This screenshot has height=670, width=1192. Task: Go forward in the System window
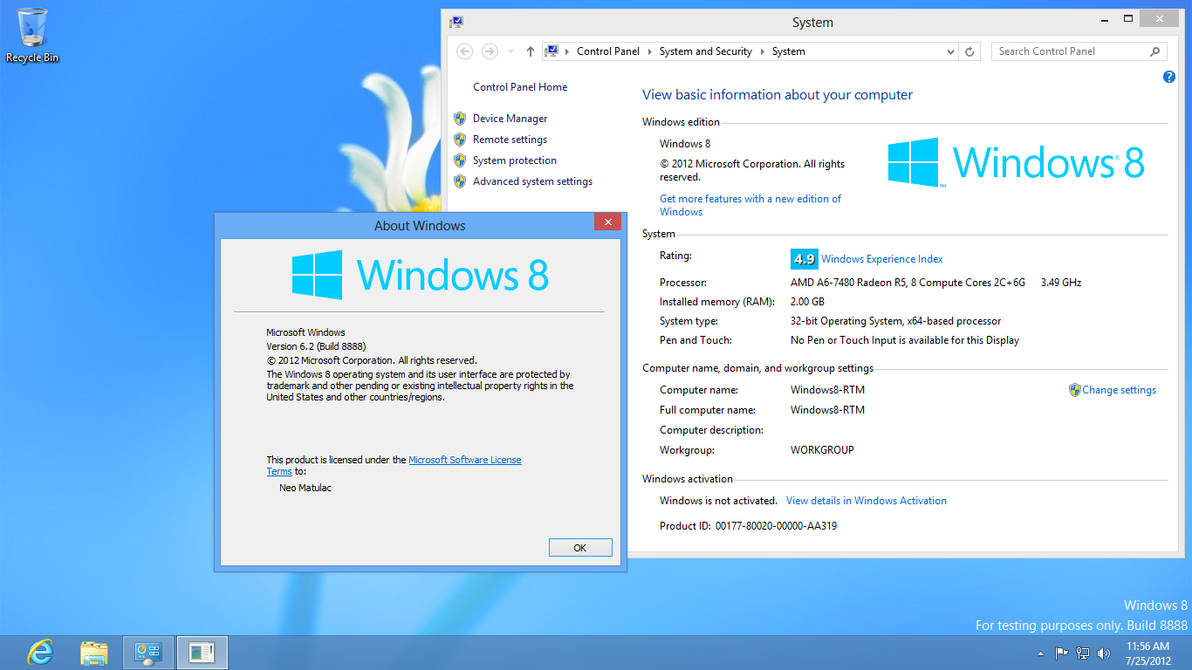tap(490, 52)
